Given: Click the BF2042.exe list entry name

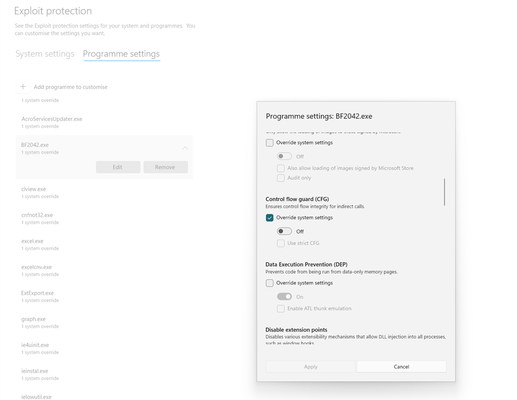Looking at the screenshot, I should click(35, 145).
